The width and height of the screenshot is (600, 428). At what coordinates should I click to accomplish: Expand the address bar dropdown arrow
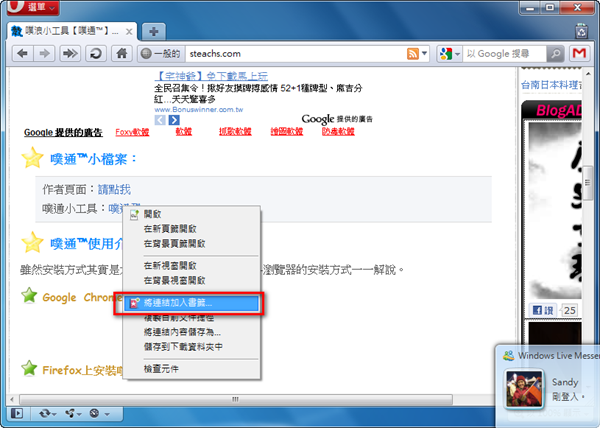click(x=424, y=54)
